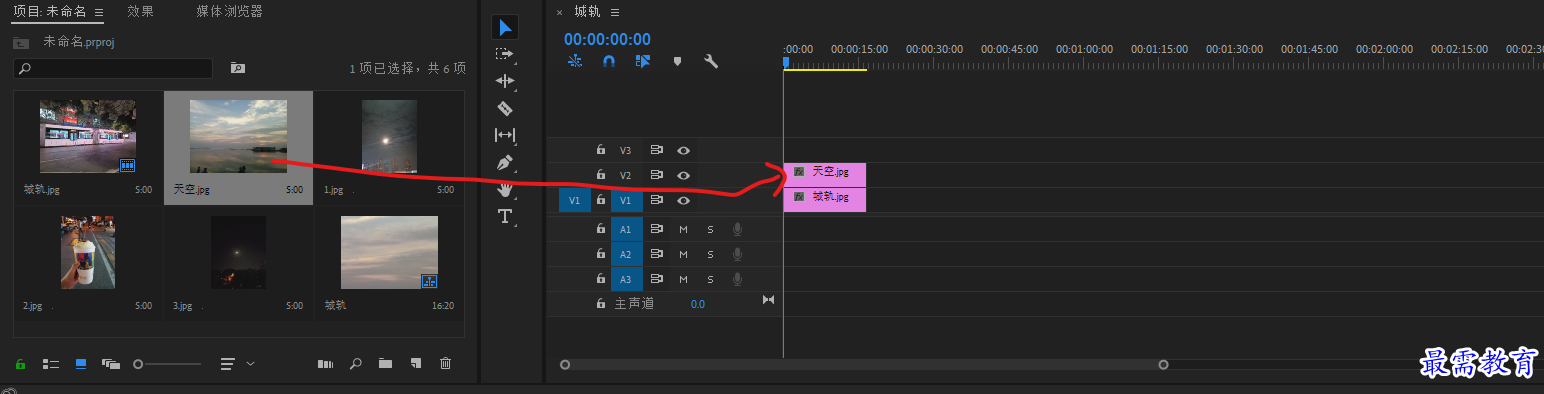The image size is (1544, 394).
Task: Select the Razor tool
Action: pos(505,108)
